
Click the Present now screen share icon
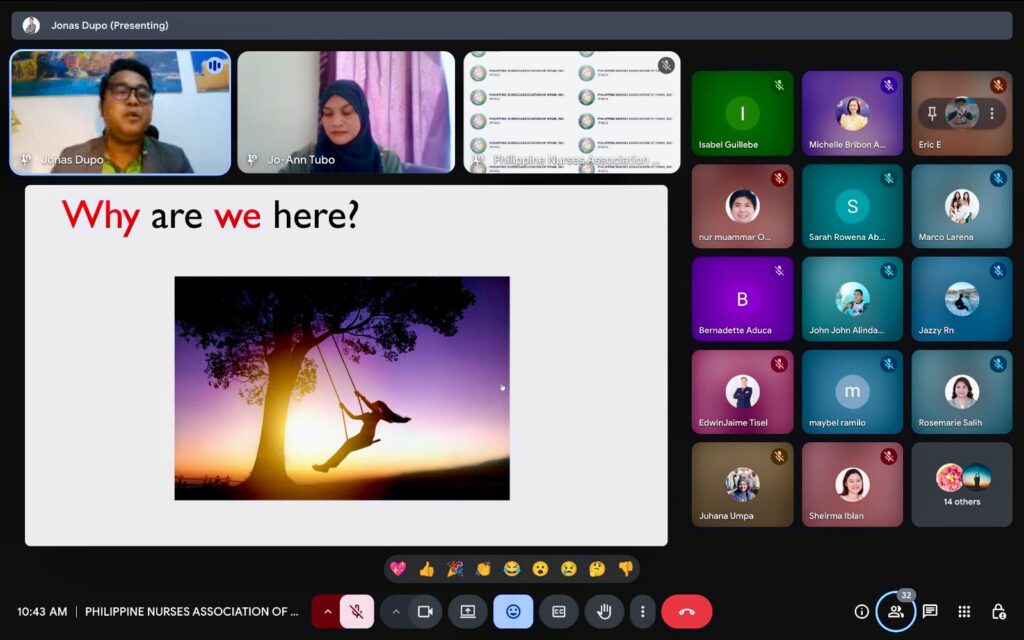pos(467,611)
